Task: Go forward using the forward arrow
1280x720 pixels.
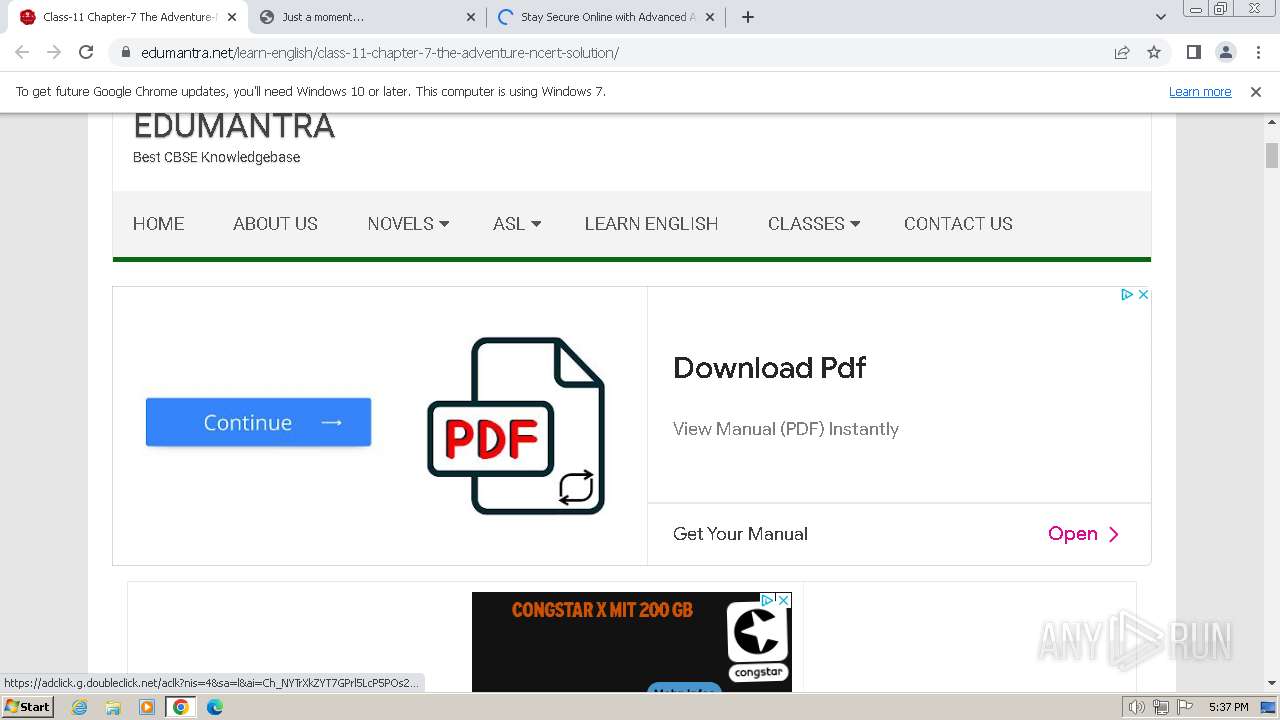Action: [x=54, y=52]
